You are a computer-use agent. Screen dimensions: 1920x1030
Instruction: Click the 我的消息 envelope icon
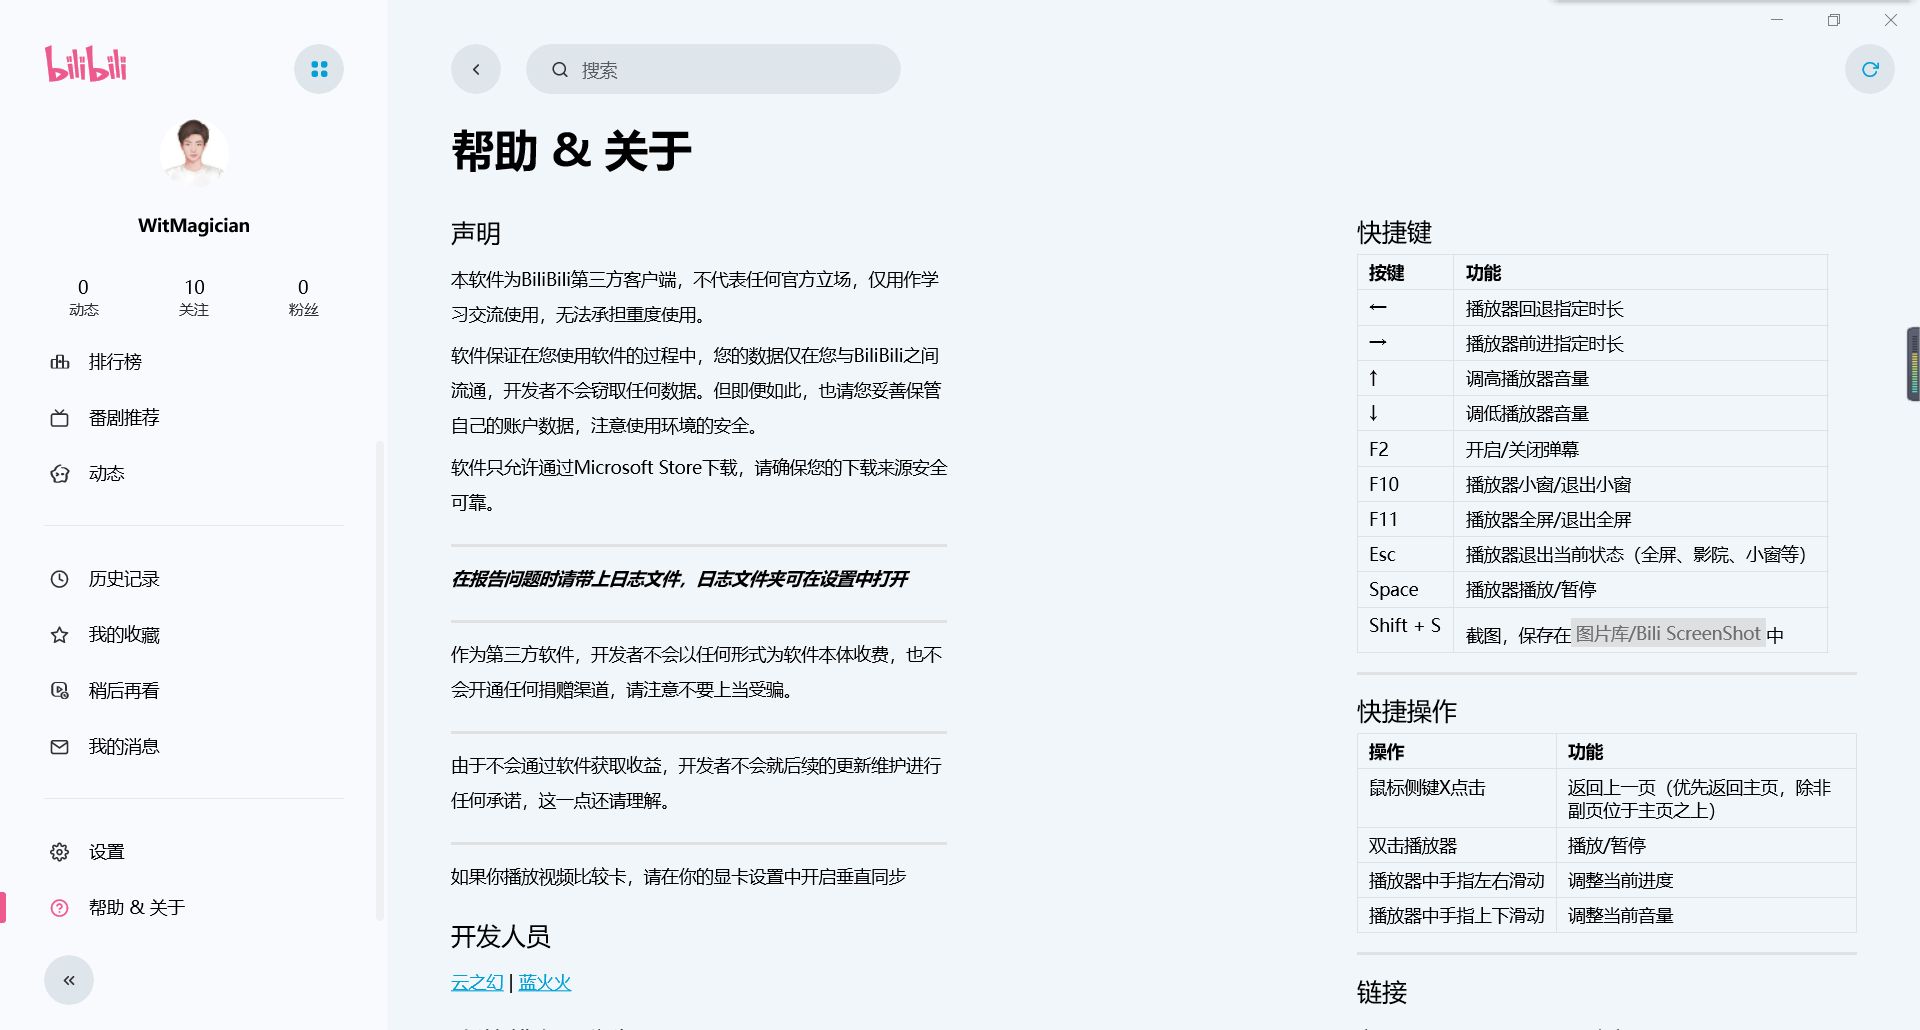coord(60,747)
